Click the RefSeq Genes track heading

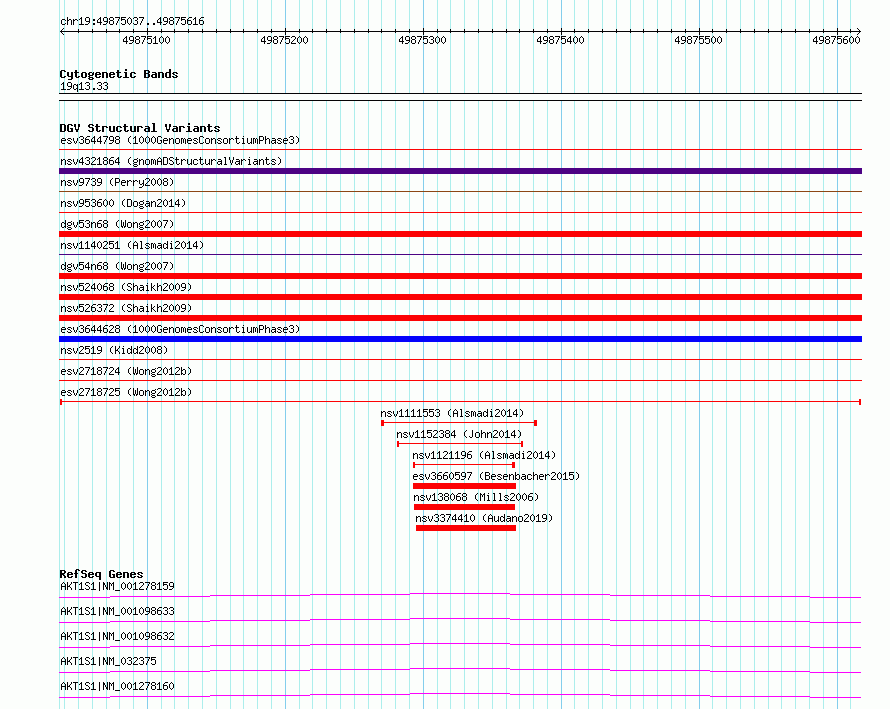(101, 574)
